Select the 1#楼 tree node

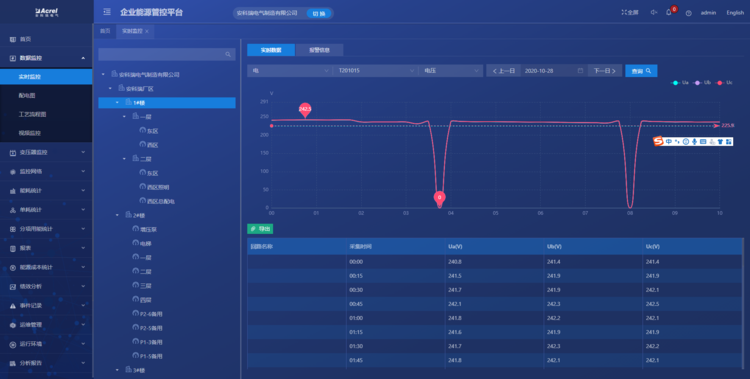coord(166,102)
